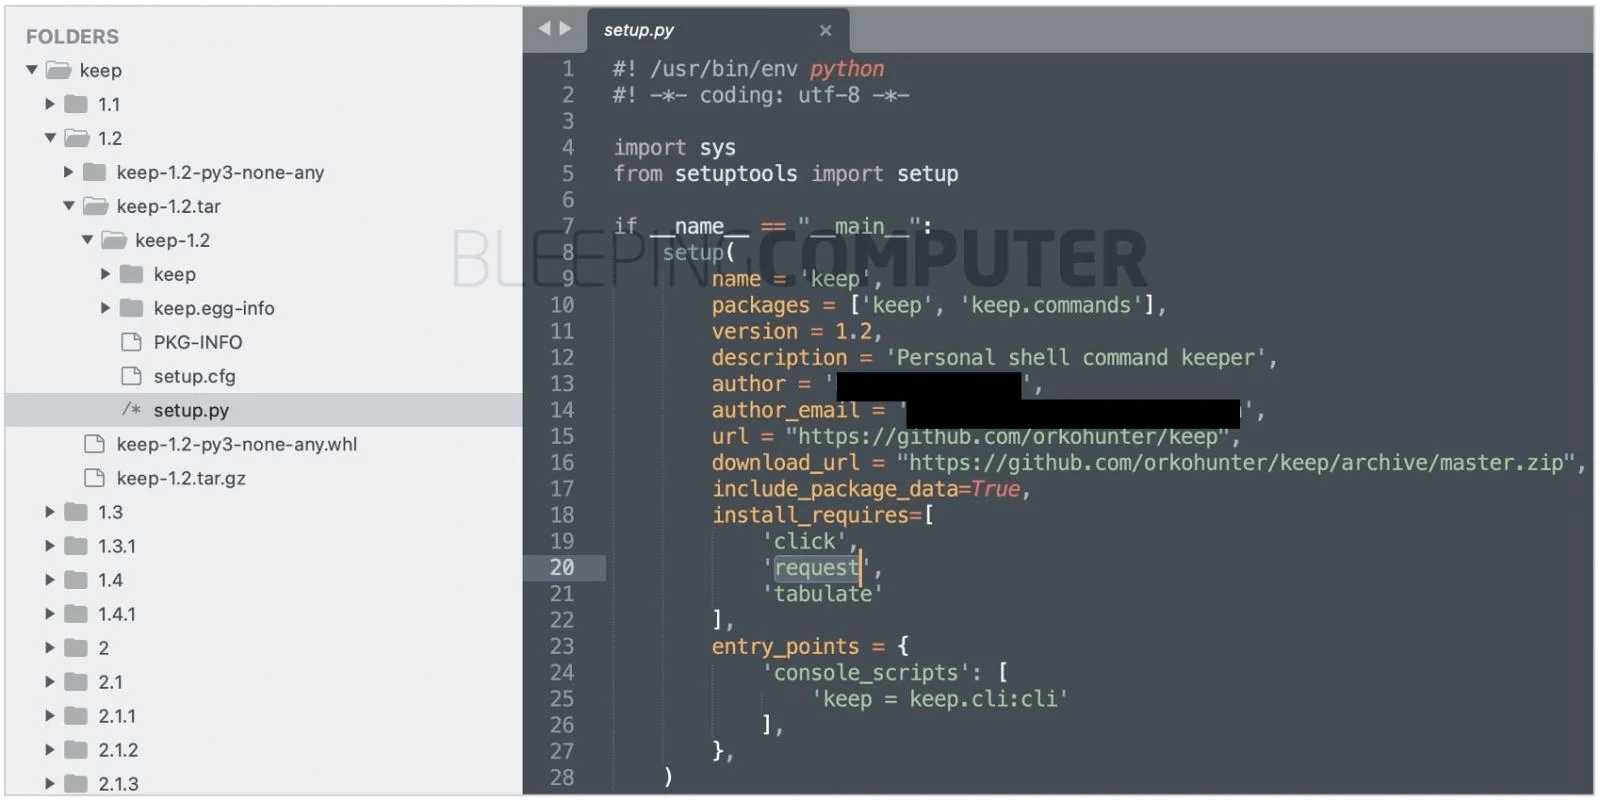Click the PKG-INFO file icon
Image resolution: width=1600 pixels, height=801 pixels.
131,342
